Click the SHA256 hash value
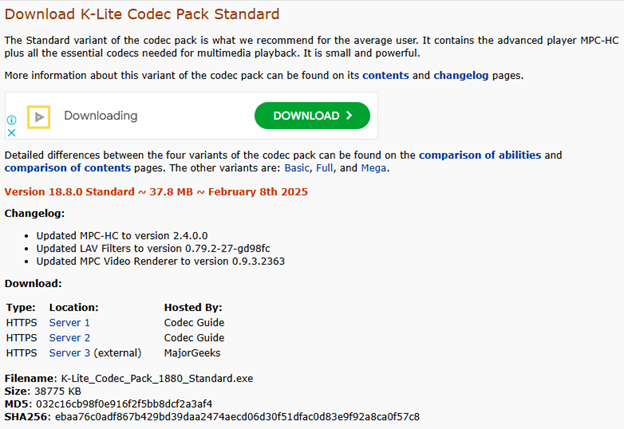The image size is (624, 429). click(x=237, y=416)
